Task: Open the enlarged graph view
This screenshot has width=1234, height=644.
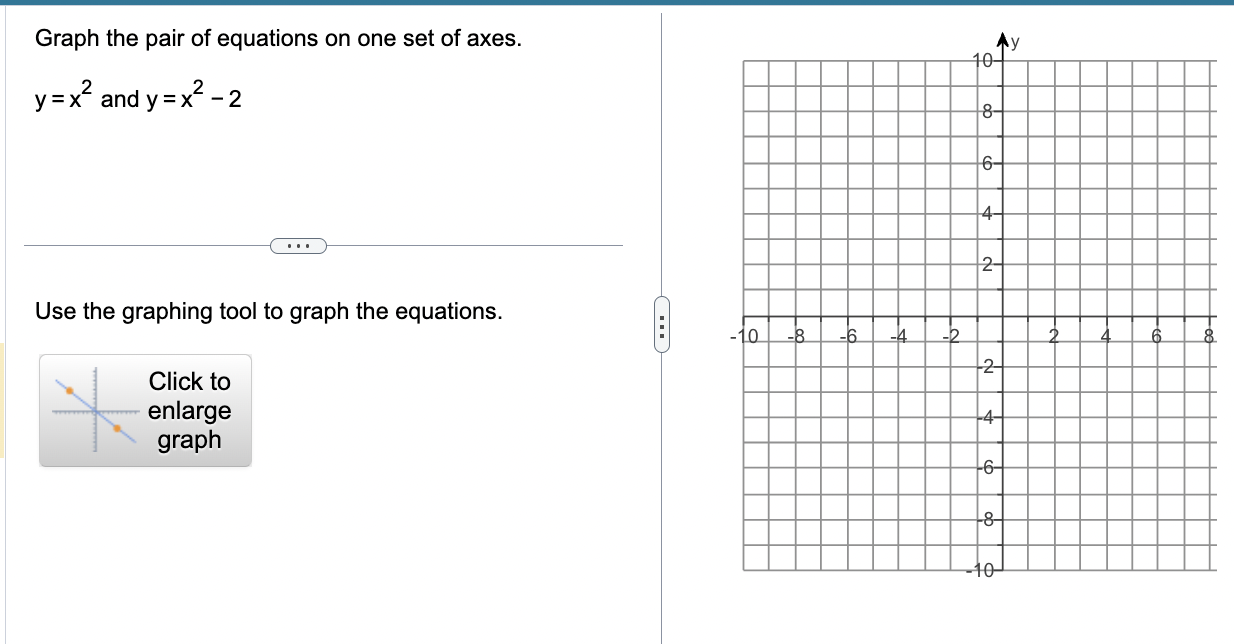Action: (x=145, y=410)
